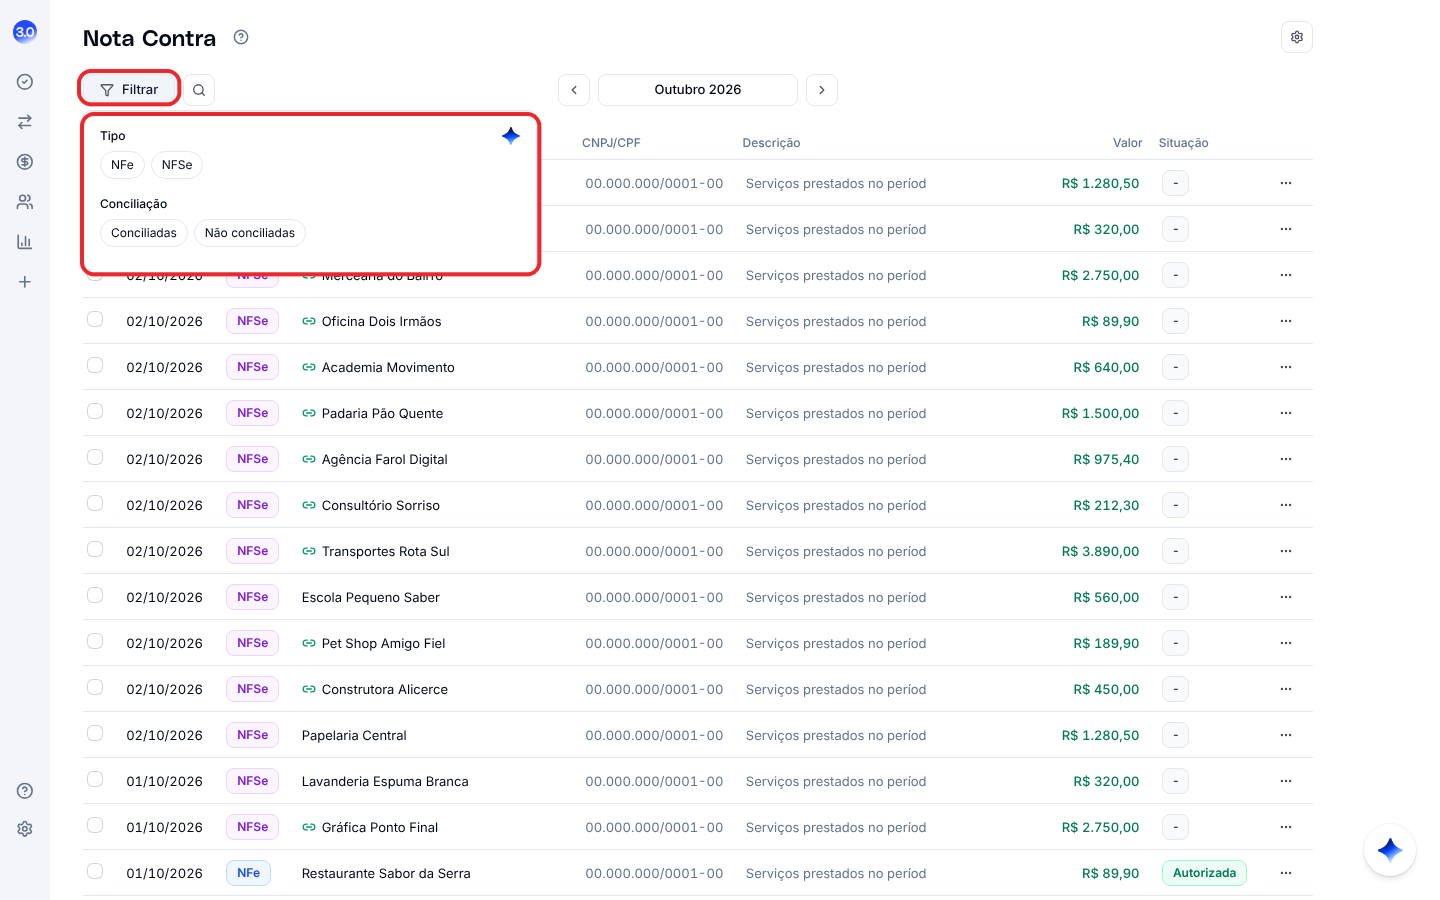The image size is (1440, 900).
Task: Open the users section in the sidebar
Action: pyautogui.click(x=25, y=202)
